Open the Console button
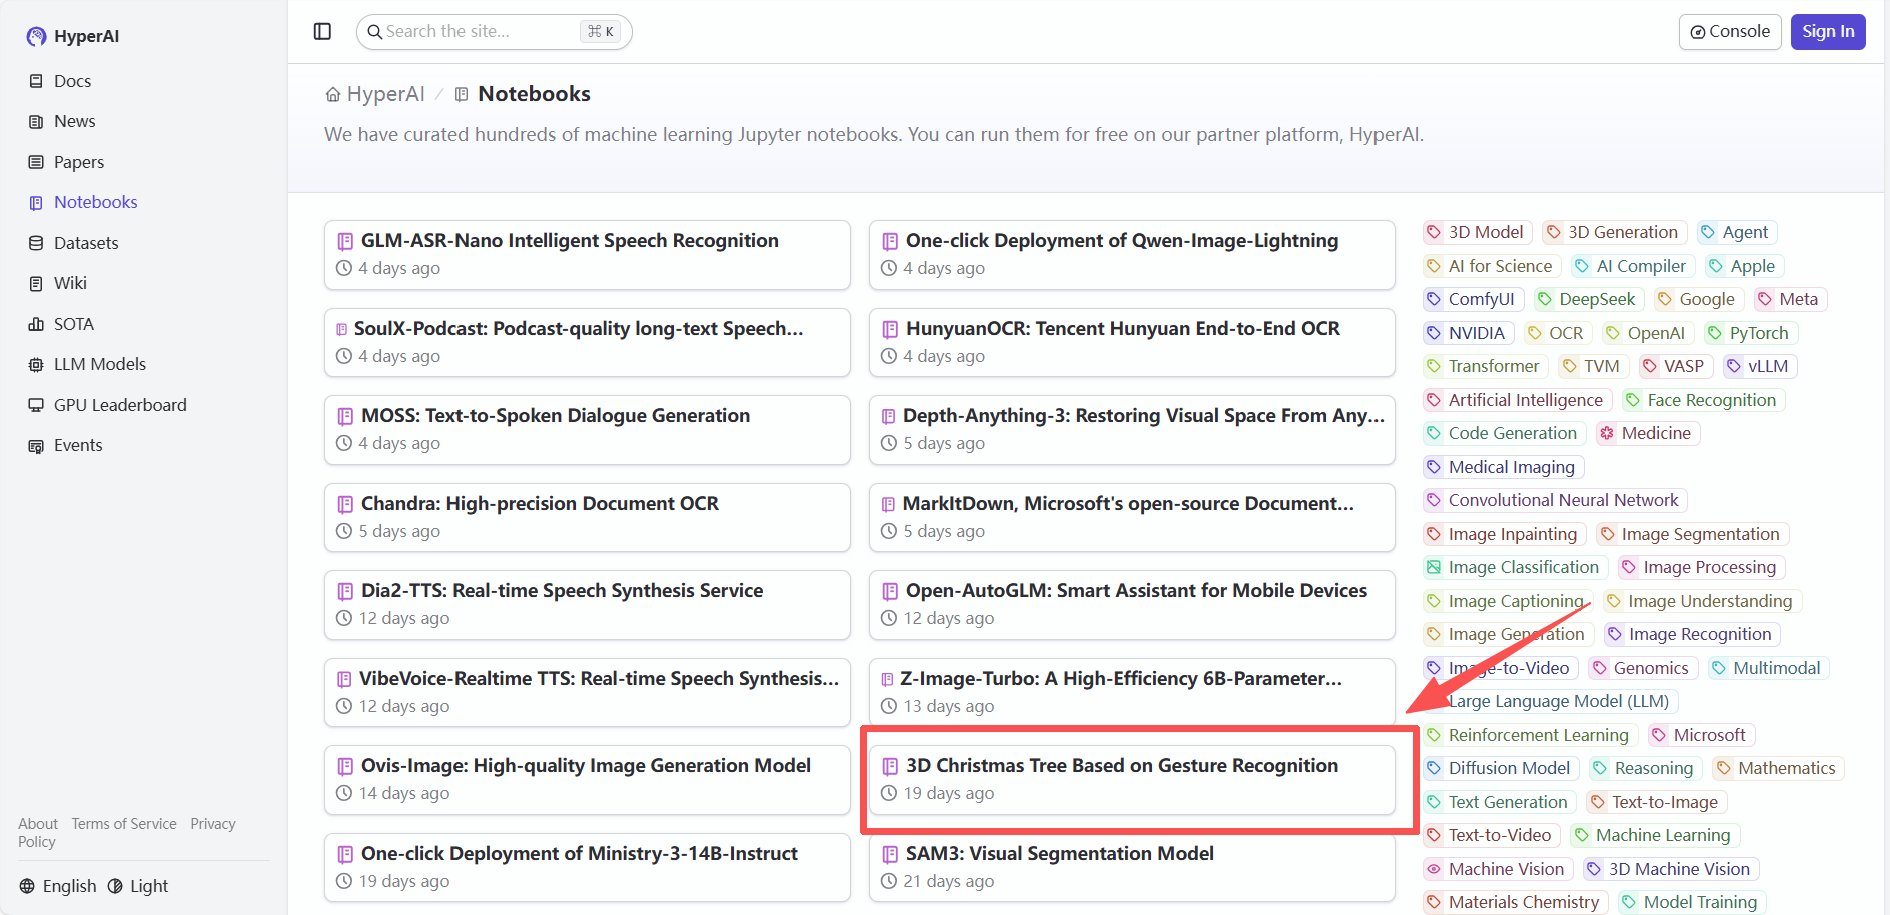 [x=1730, y=32]
